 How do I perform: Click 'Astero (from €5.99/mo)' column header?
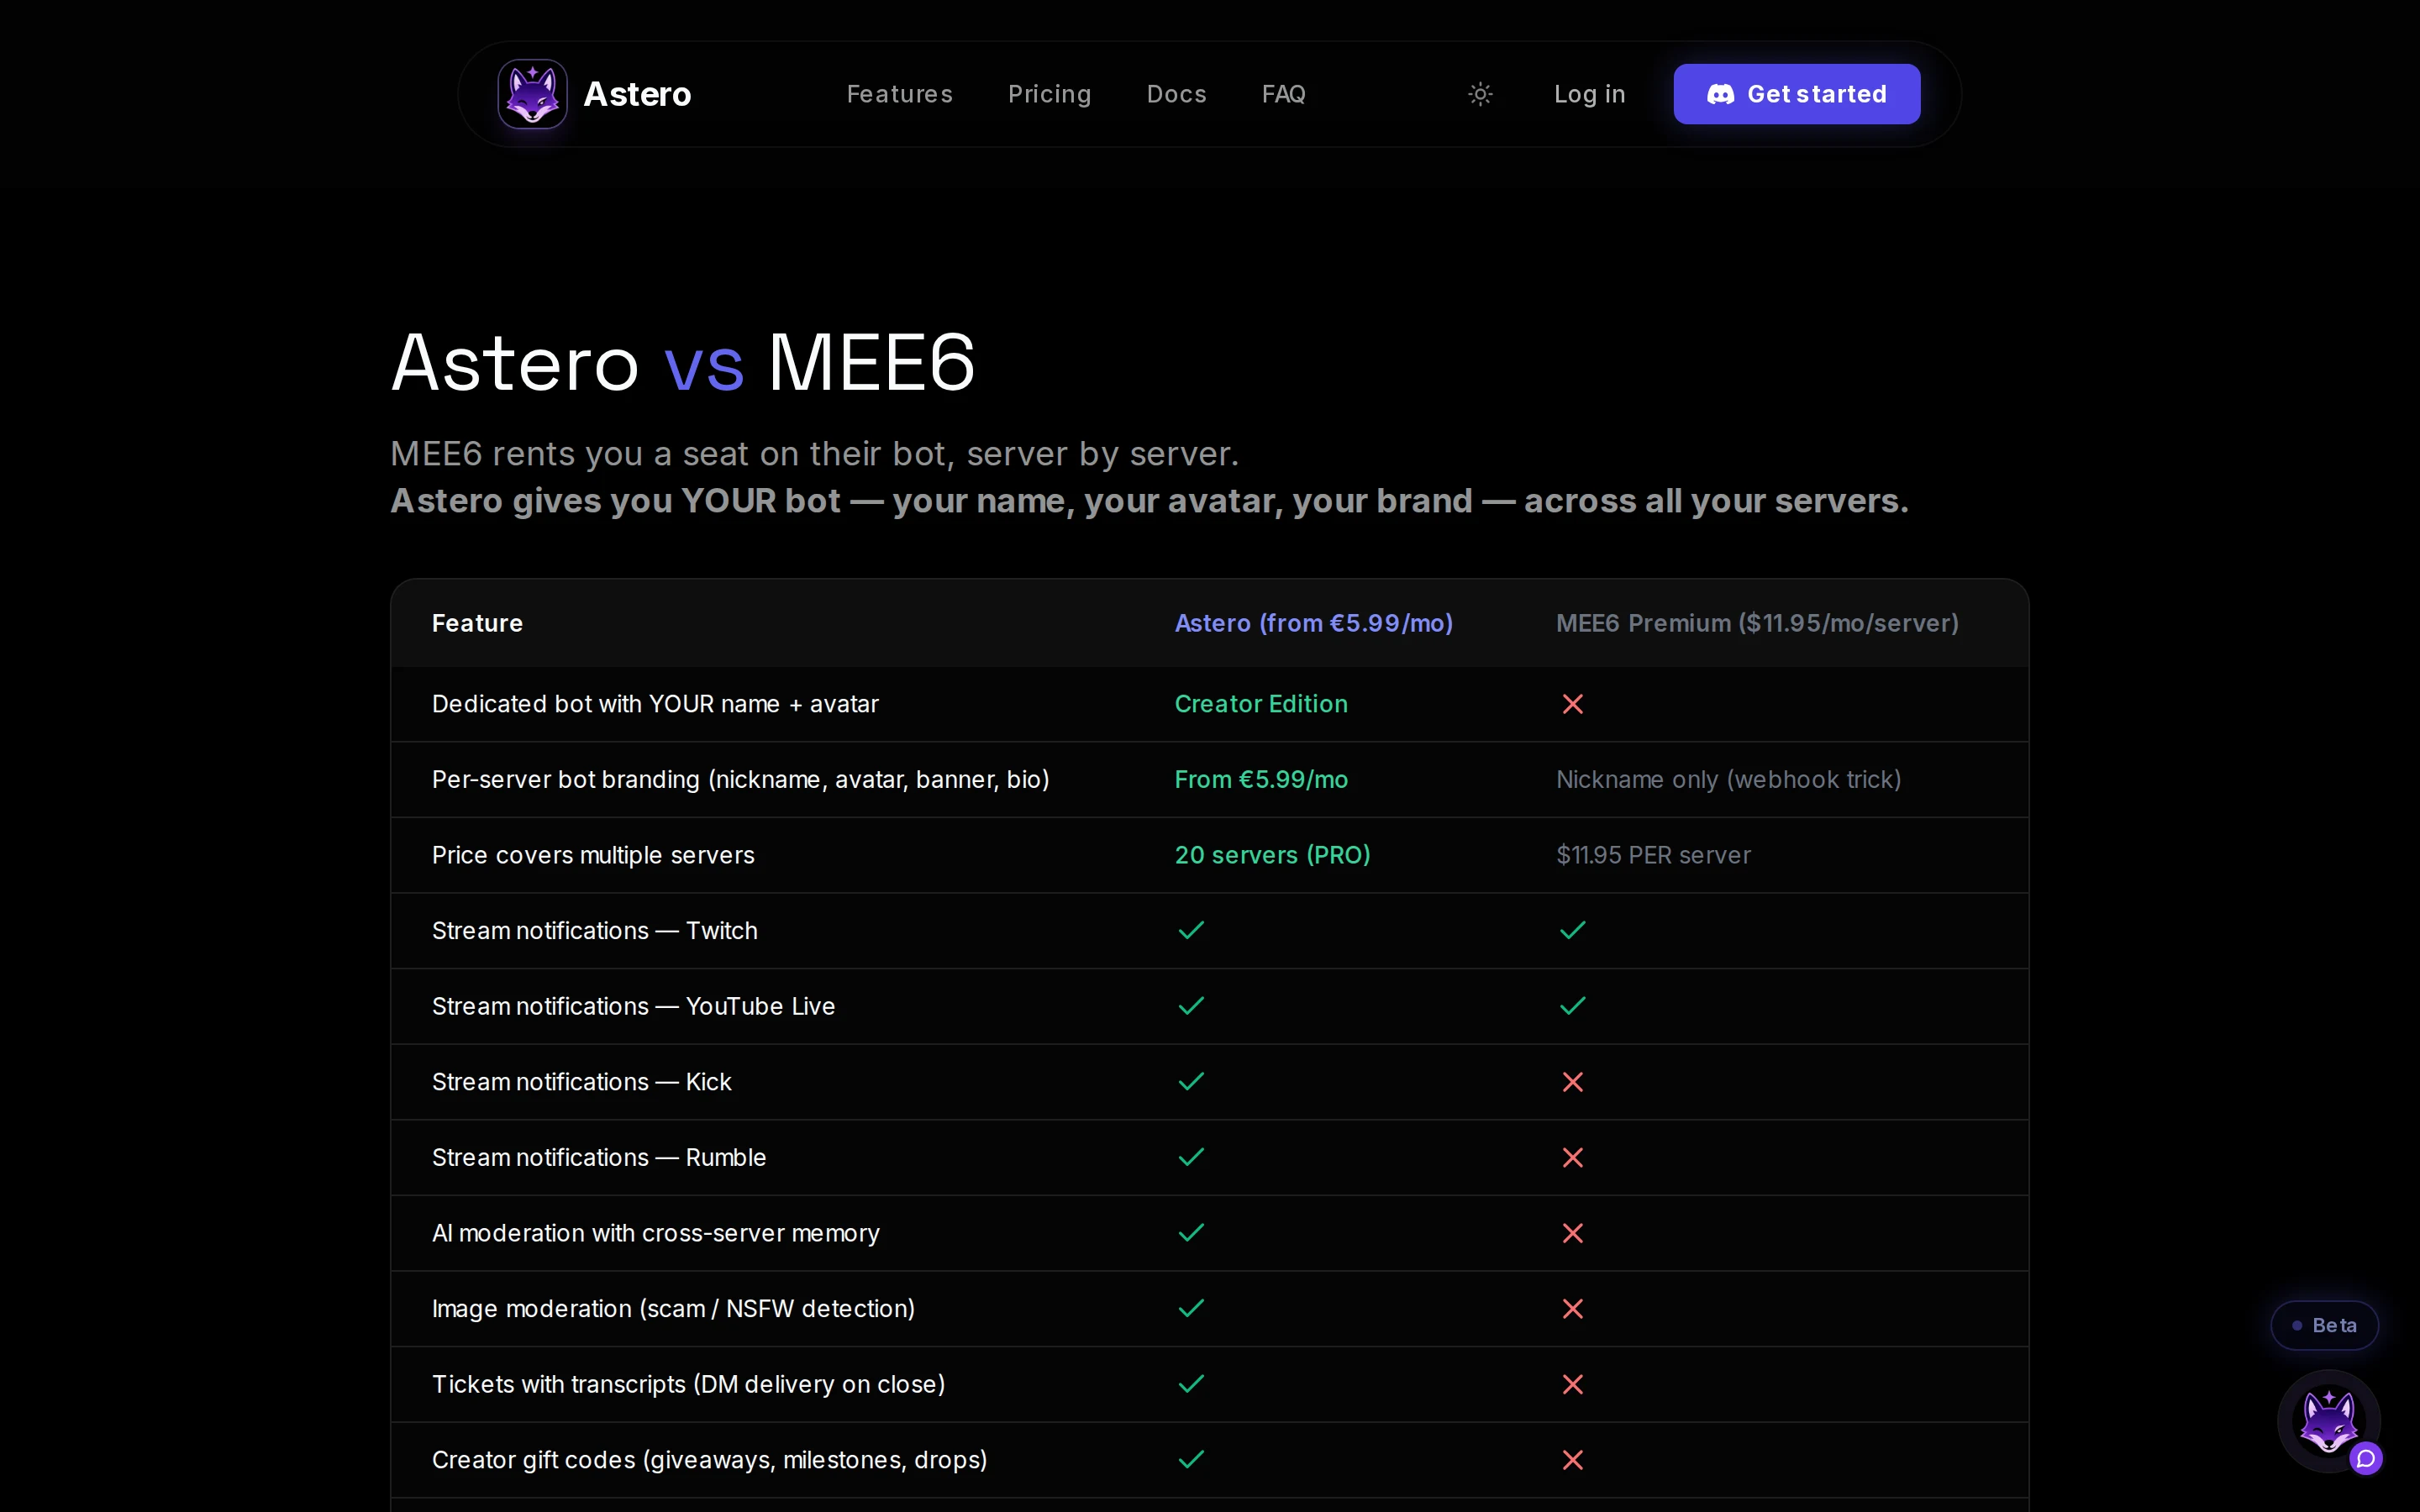1313,623
